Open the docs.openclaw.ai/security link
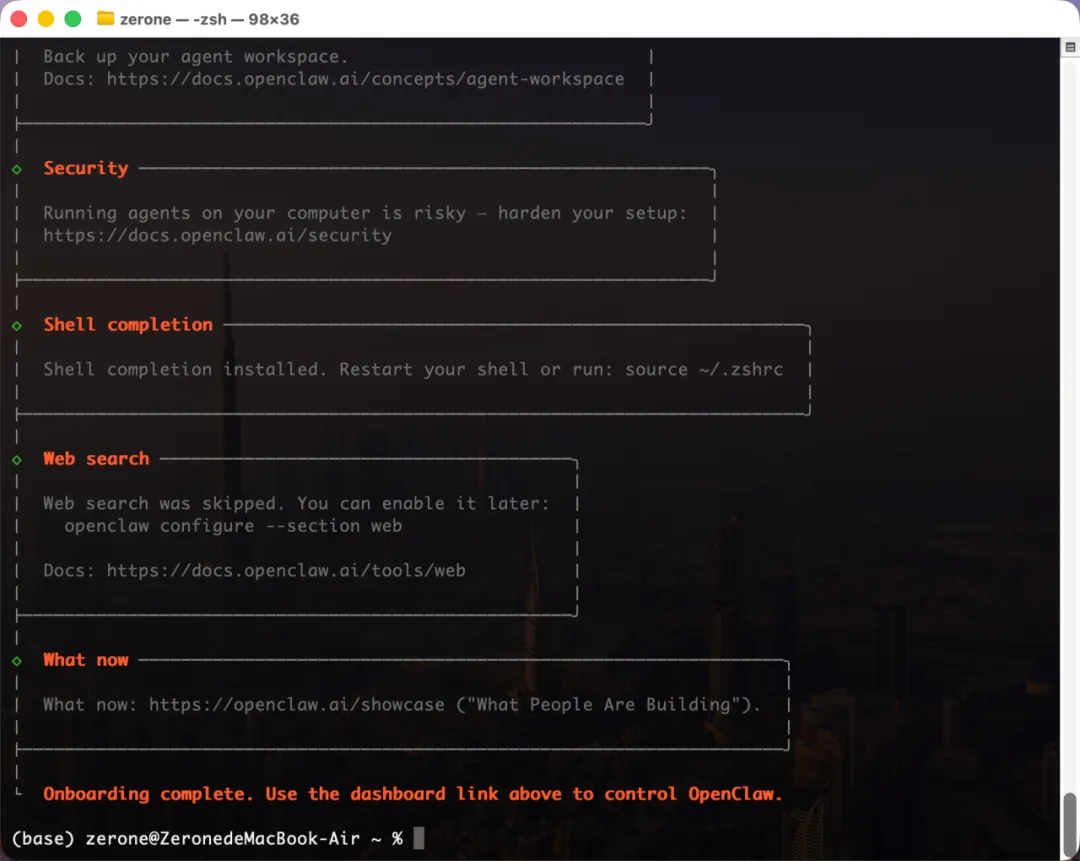 218,236
